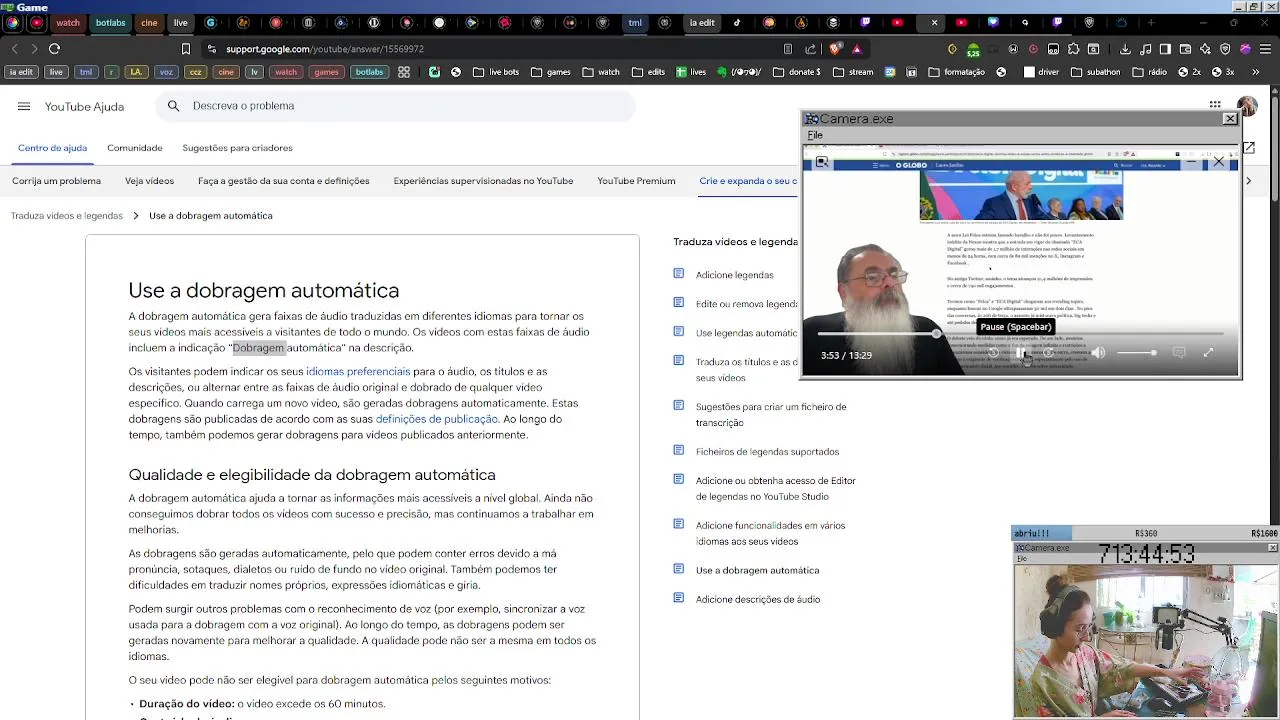The height and width of the screenshot is (720, 1280).
Task: Open the browser main menu icon
Action: pyautogui.click(x=1265, y=48)
